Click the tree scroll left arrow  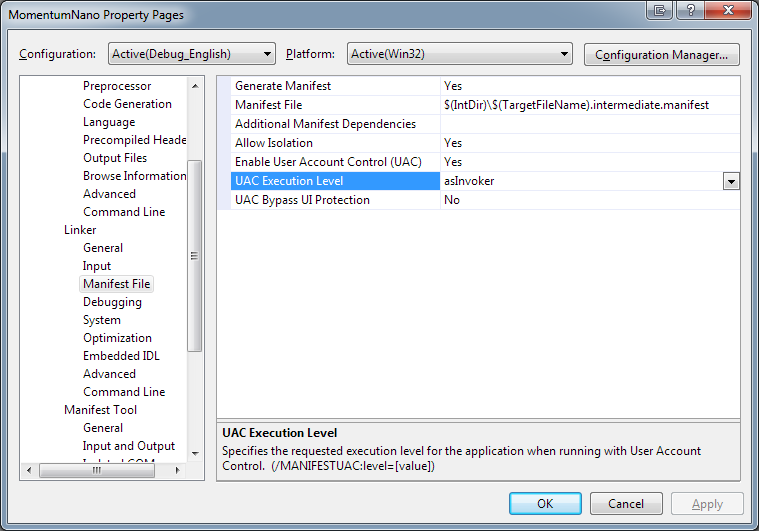coord(29,470)
